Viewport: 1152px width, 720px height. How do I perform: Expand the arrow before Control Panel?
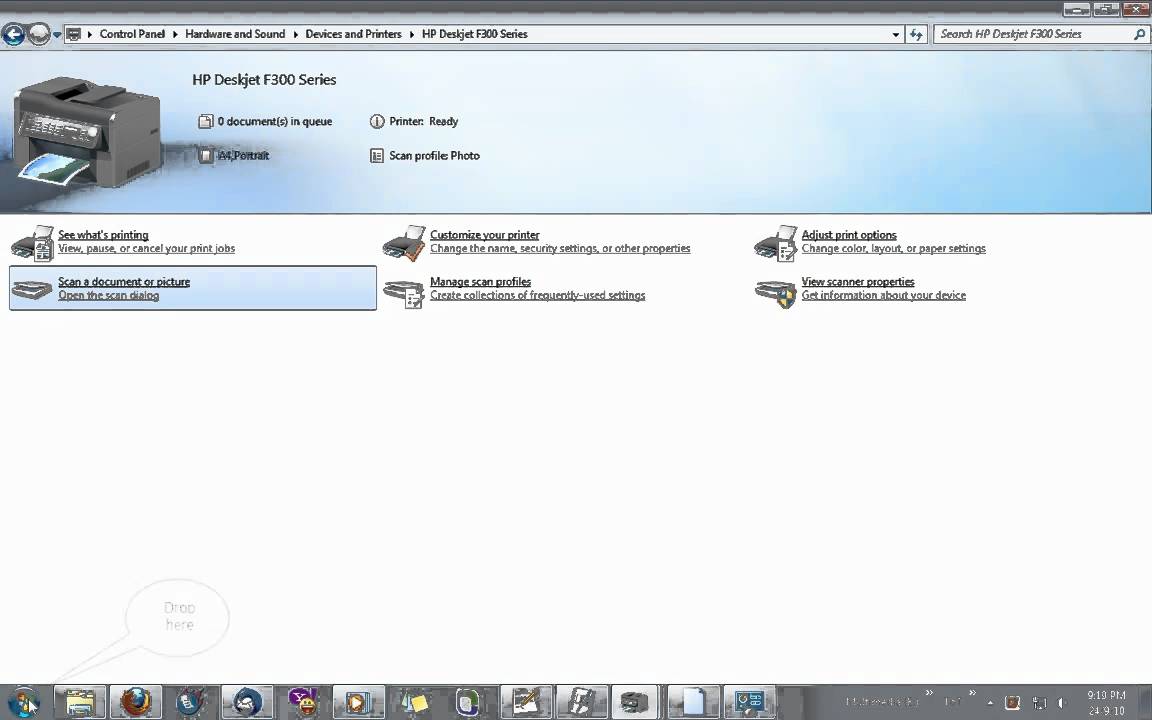[90, 35]
